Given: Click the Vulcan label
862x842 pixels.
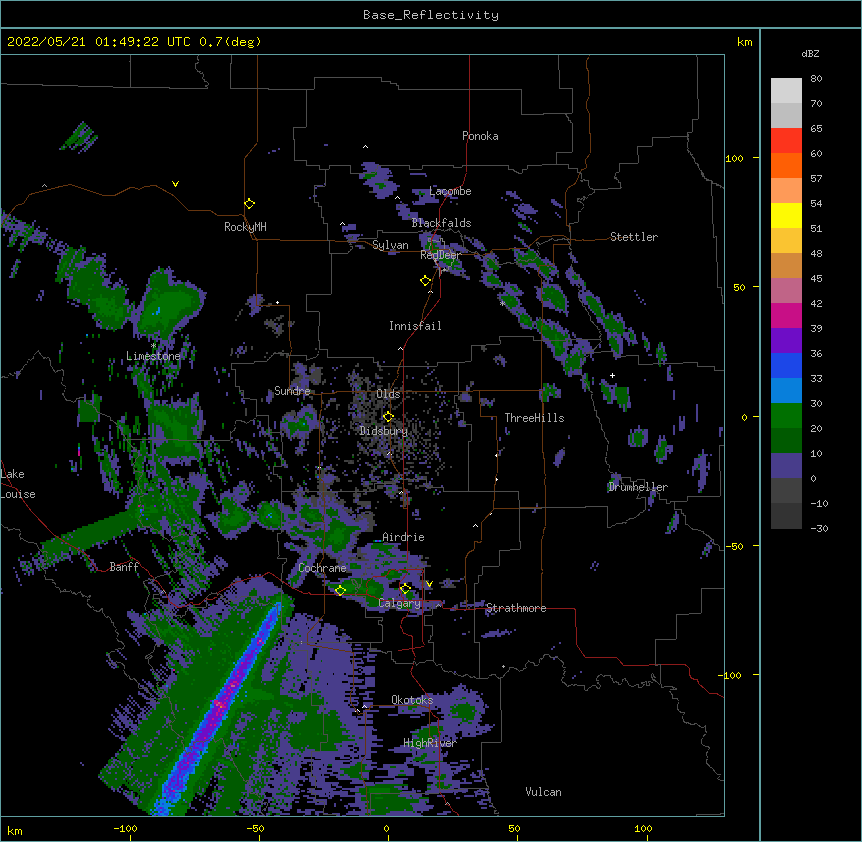Looking at the screenshot, I should pos(543,792).
